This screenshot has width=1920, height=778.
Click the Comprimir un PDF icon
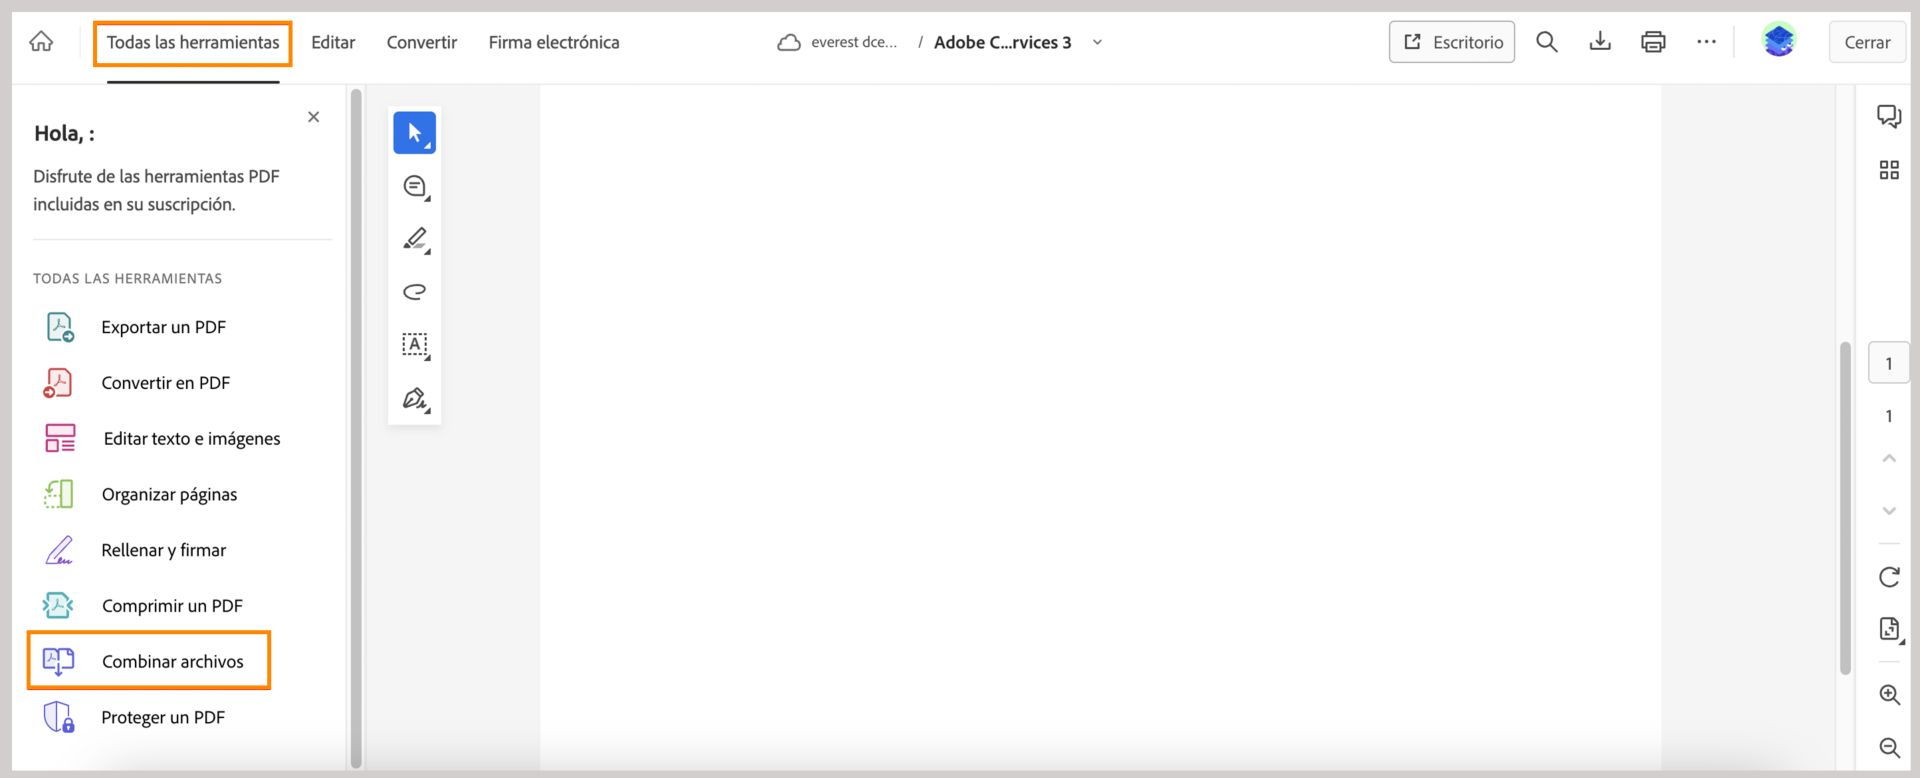pyautogui.click(x=58, y=606)
